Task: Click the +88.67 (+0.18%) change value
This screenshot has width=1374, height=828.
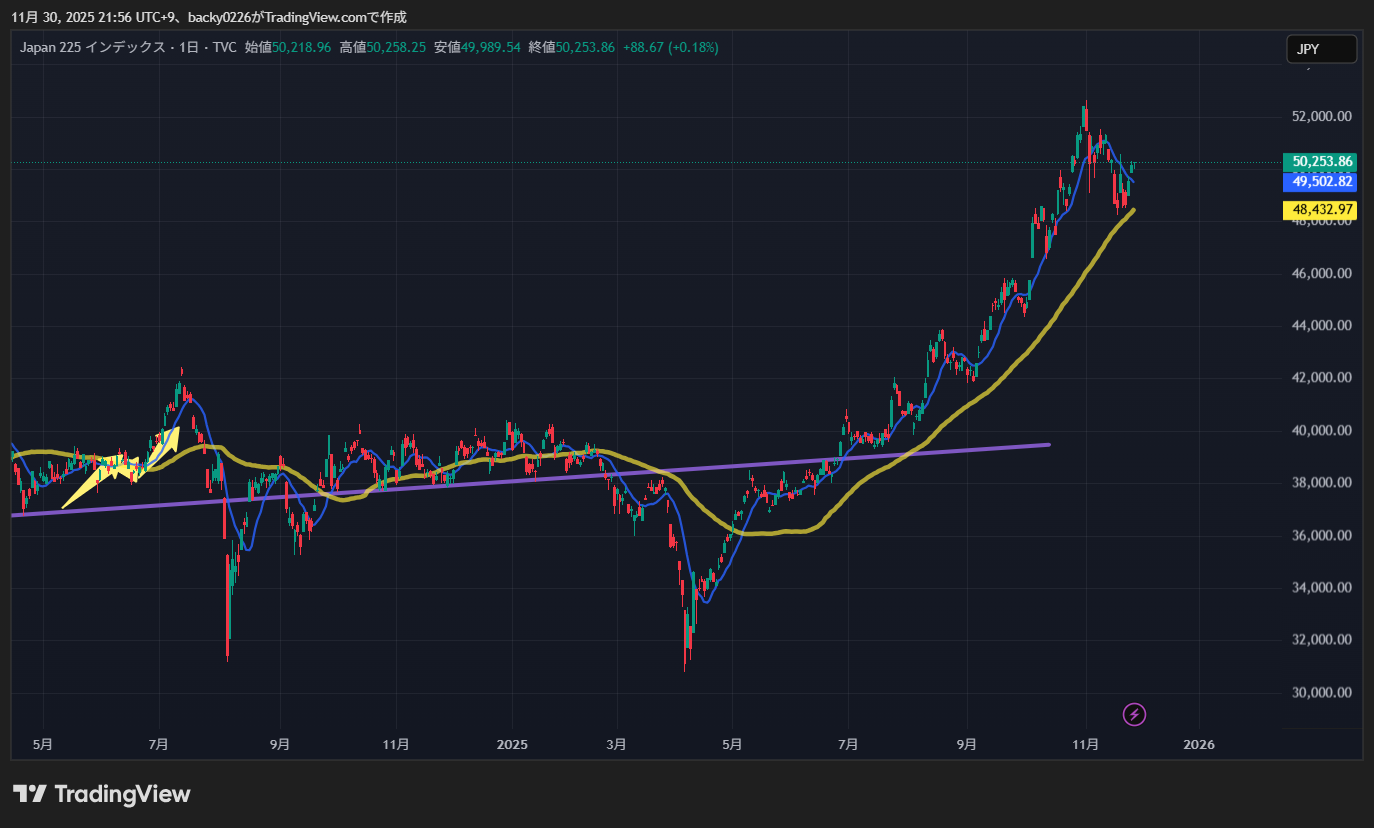Action: coord(670,47)
